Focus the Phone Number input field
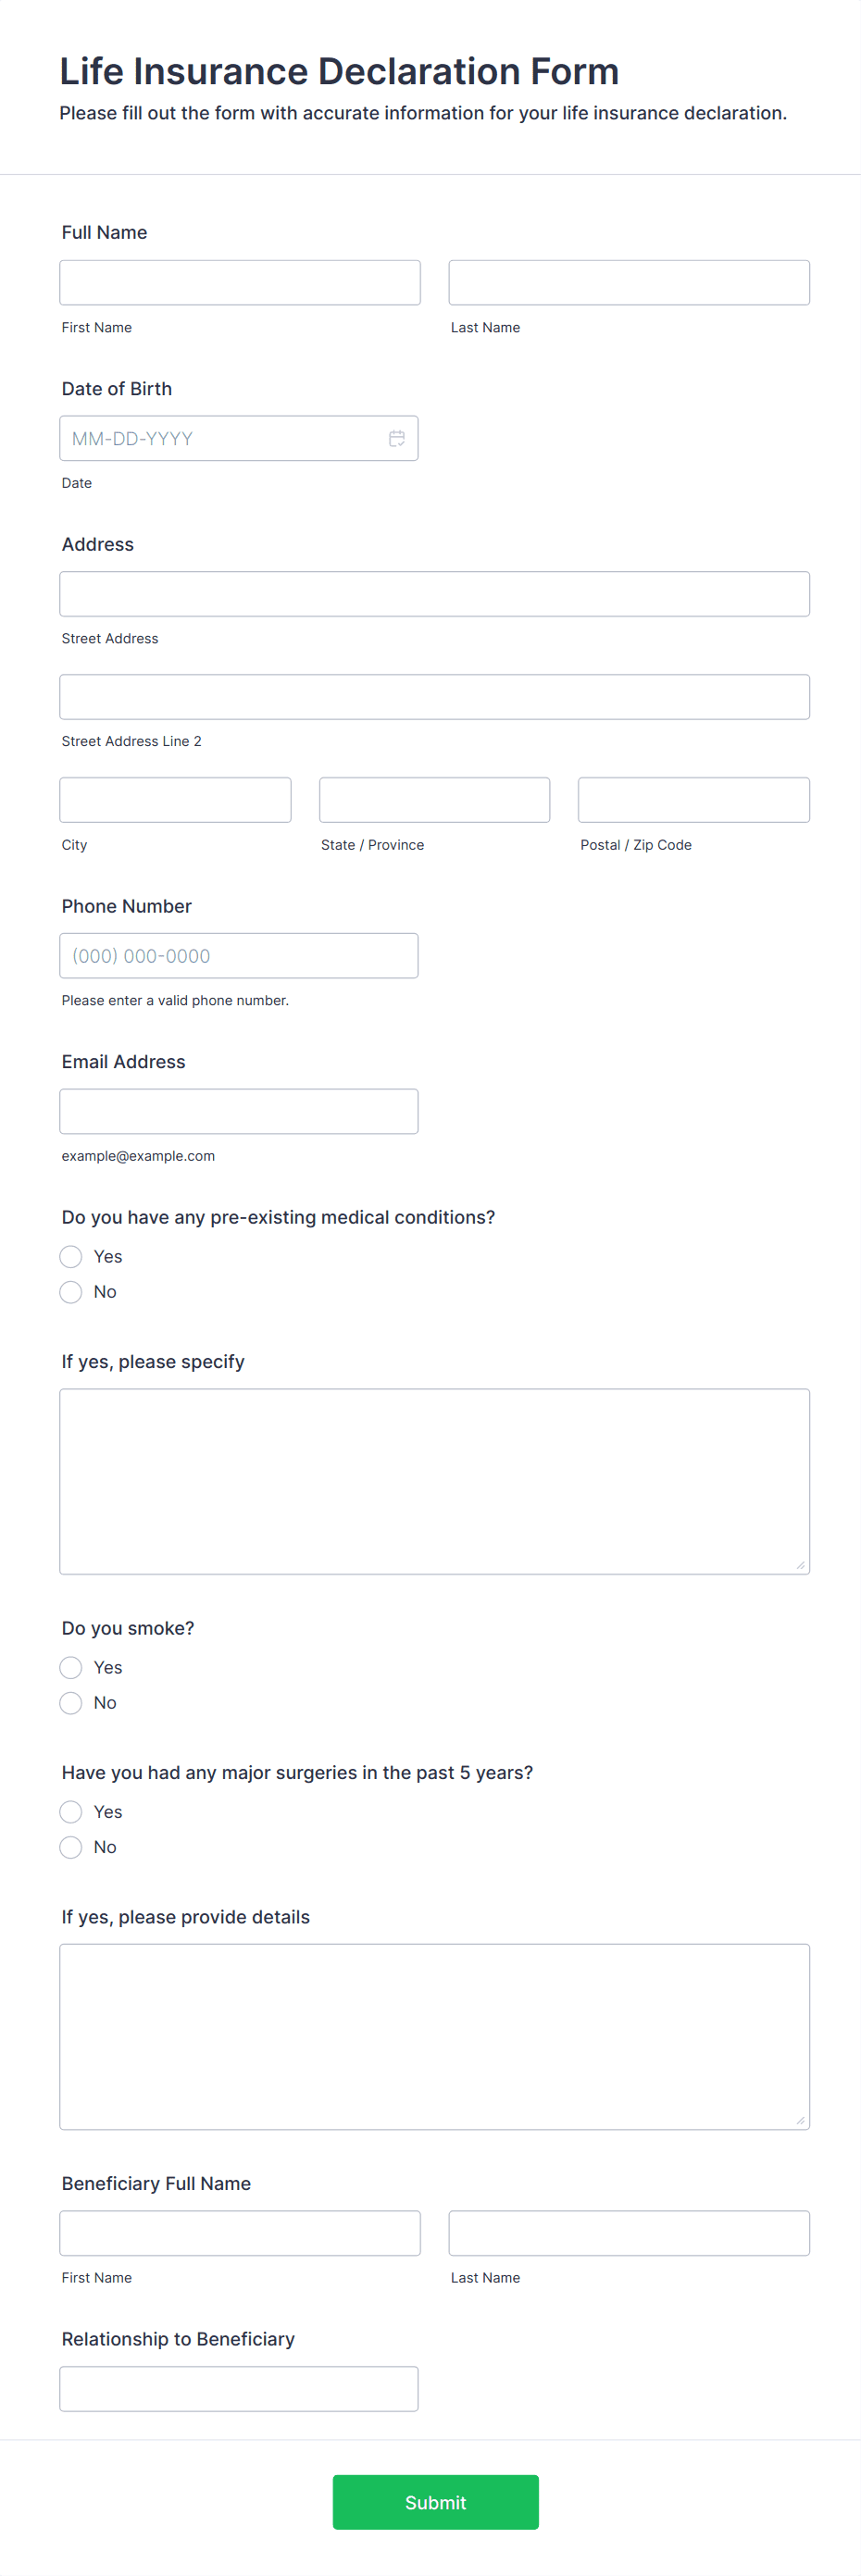Viewport: 861px width, 2576px height. coord(239,955)
